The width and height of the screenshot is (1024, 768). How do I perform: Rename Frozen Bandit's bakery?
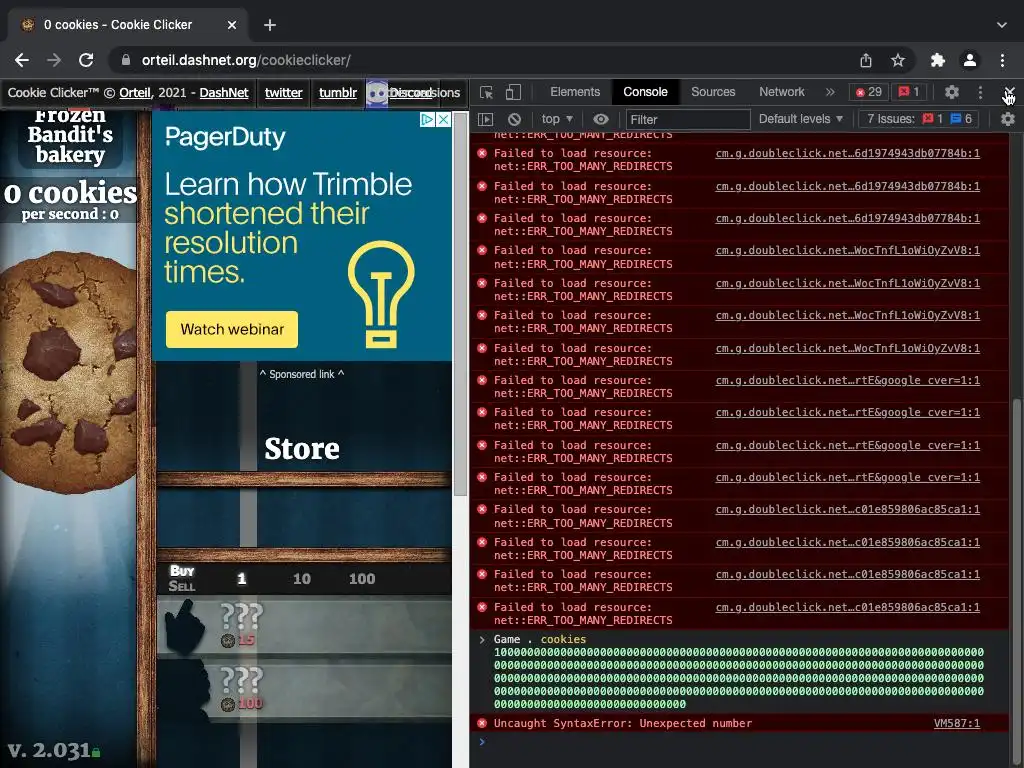click(x=70, y=135)
